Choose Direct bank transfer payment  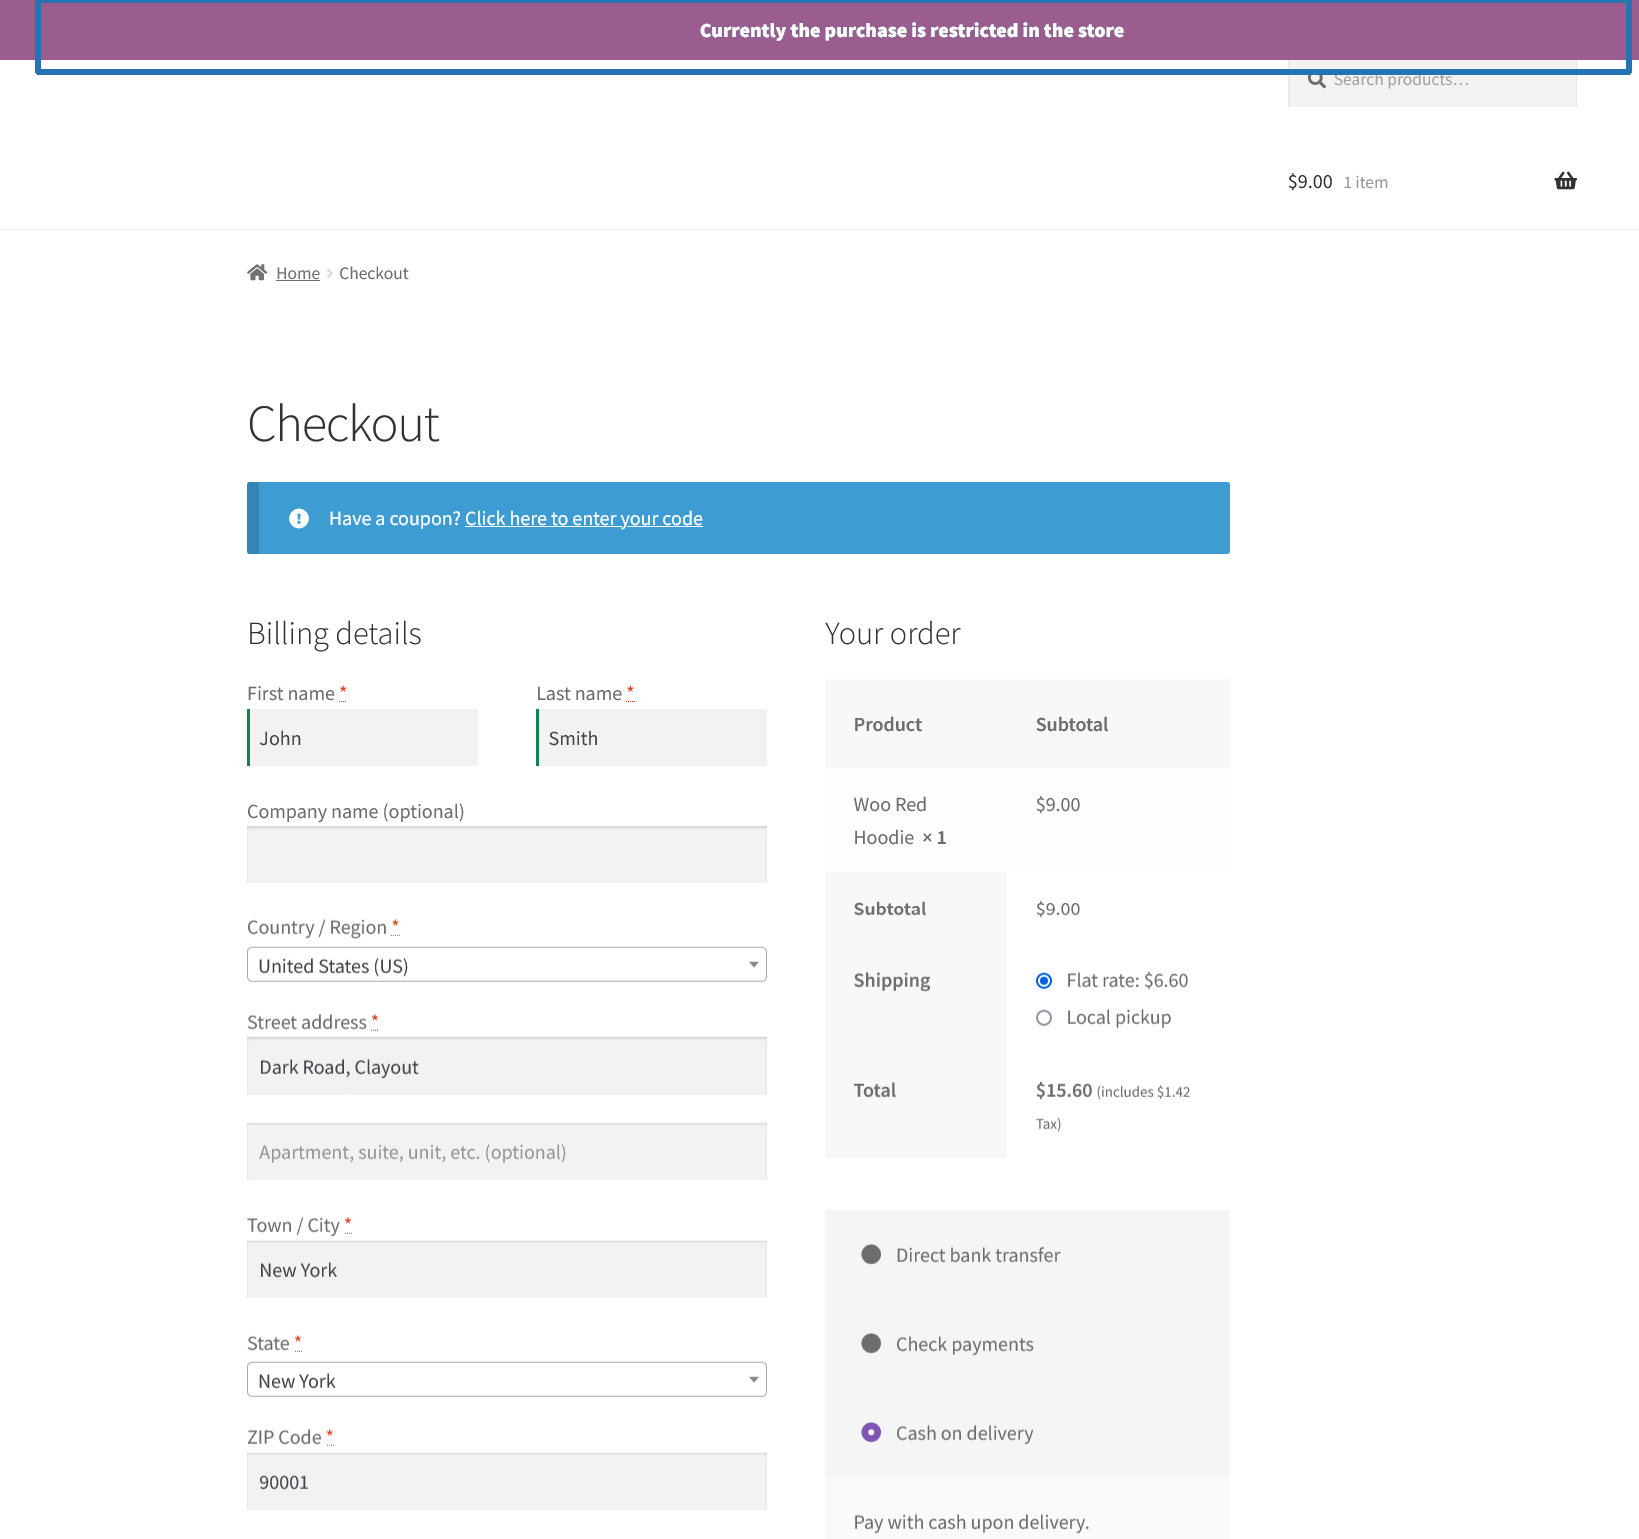click(x=871, y=1254)
